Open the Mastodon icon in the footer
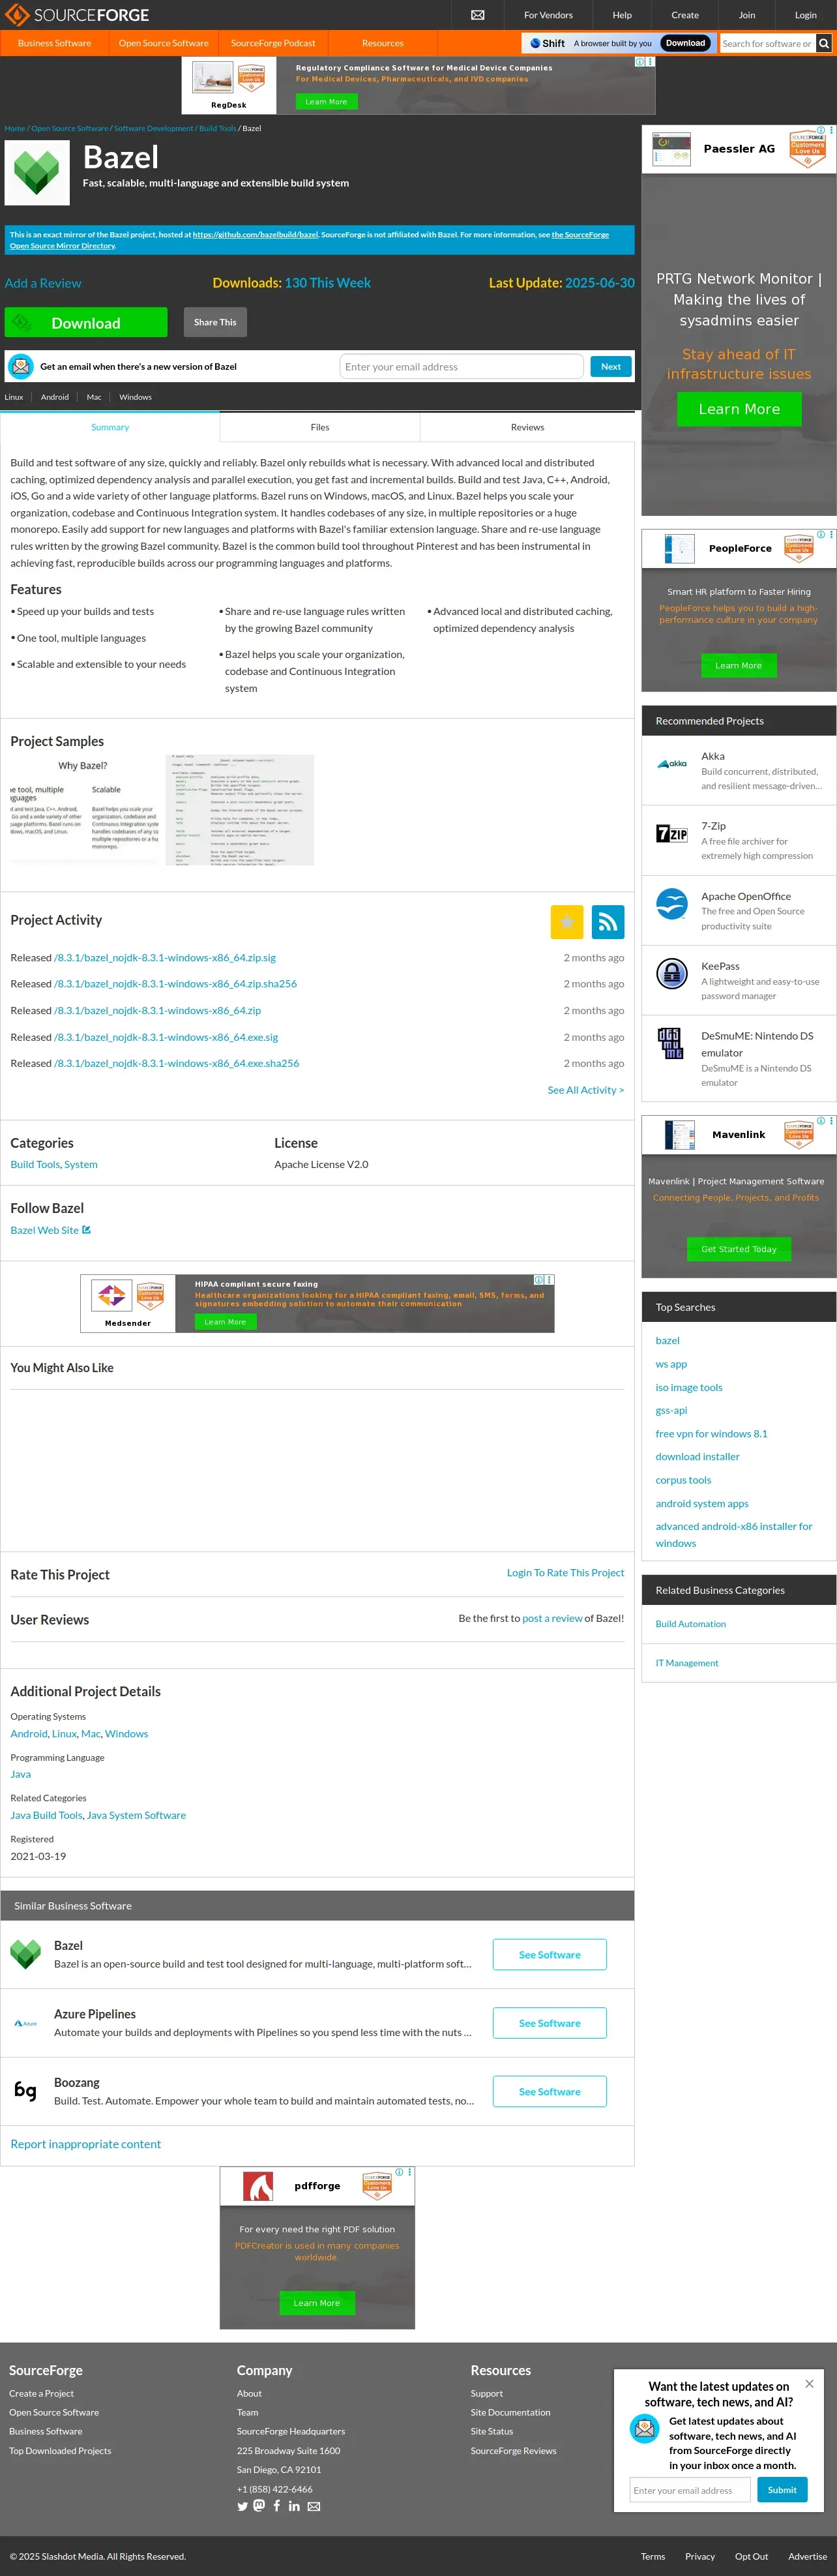 259,2505
